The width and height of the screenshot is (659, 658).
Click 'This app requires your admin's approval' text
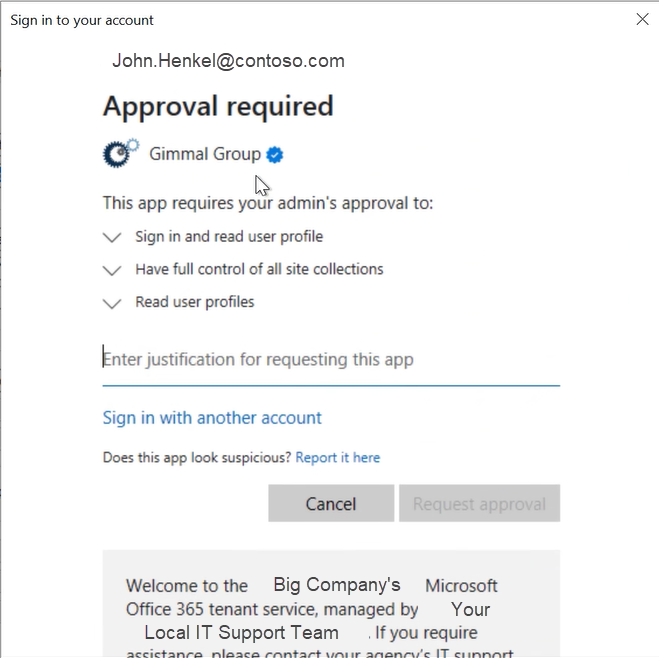pos(268,203)
